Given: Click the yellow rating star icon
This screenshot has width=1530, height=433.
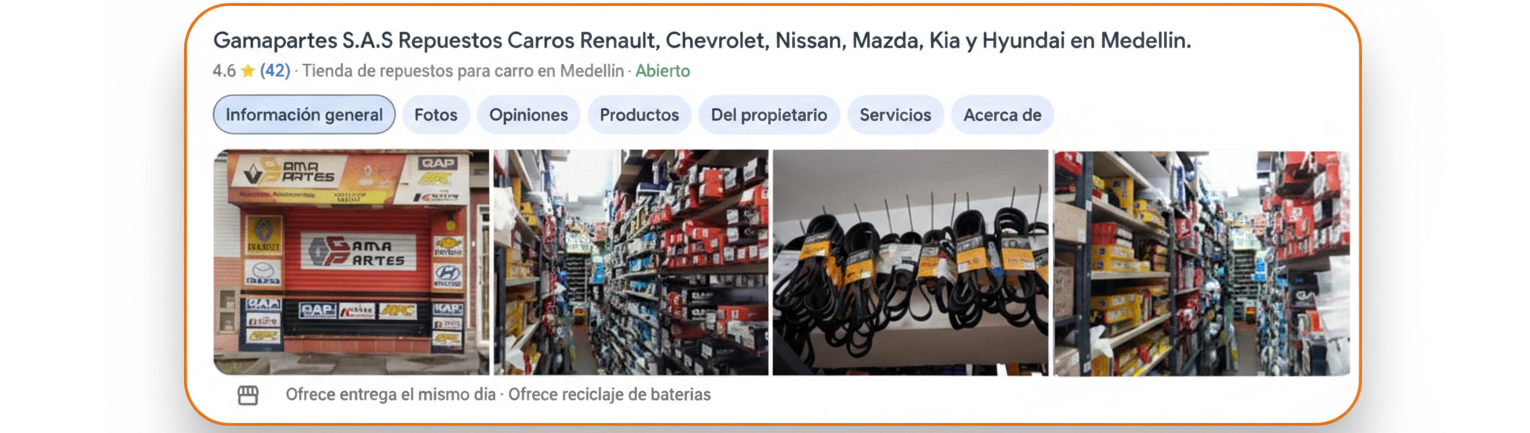Looking at the screenshot, I should coord(248,71).
